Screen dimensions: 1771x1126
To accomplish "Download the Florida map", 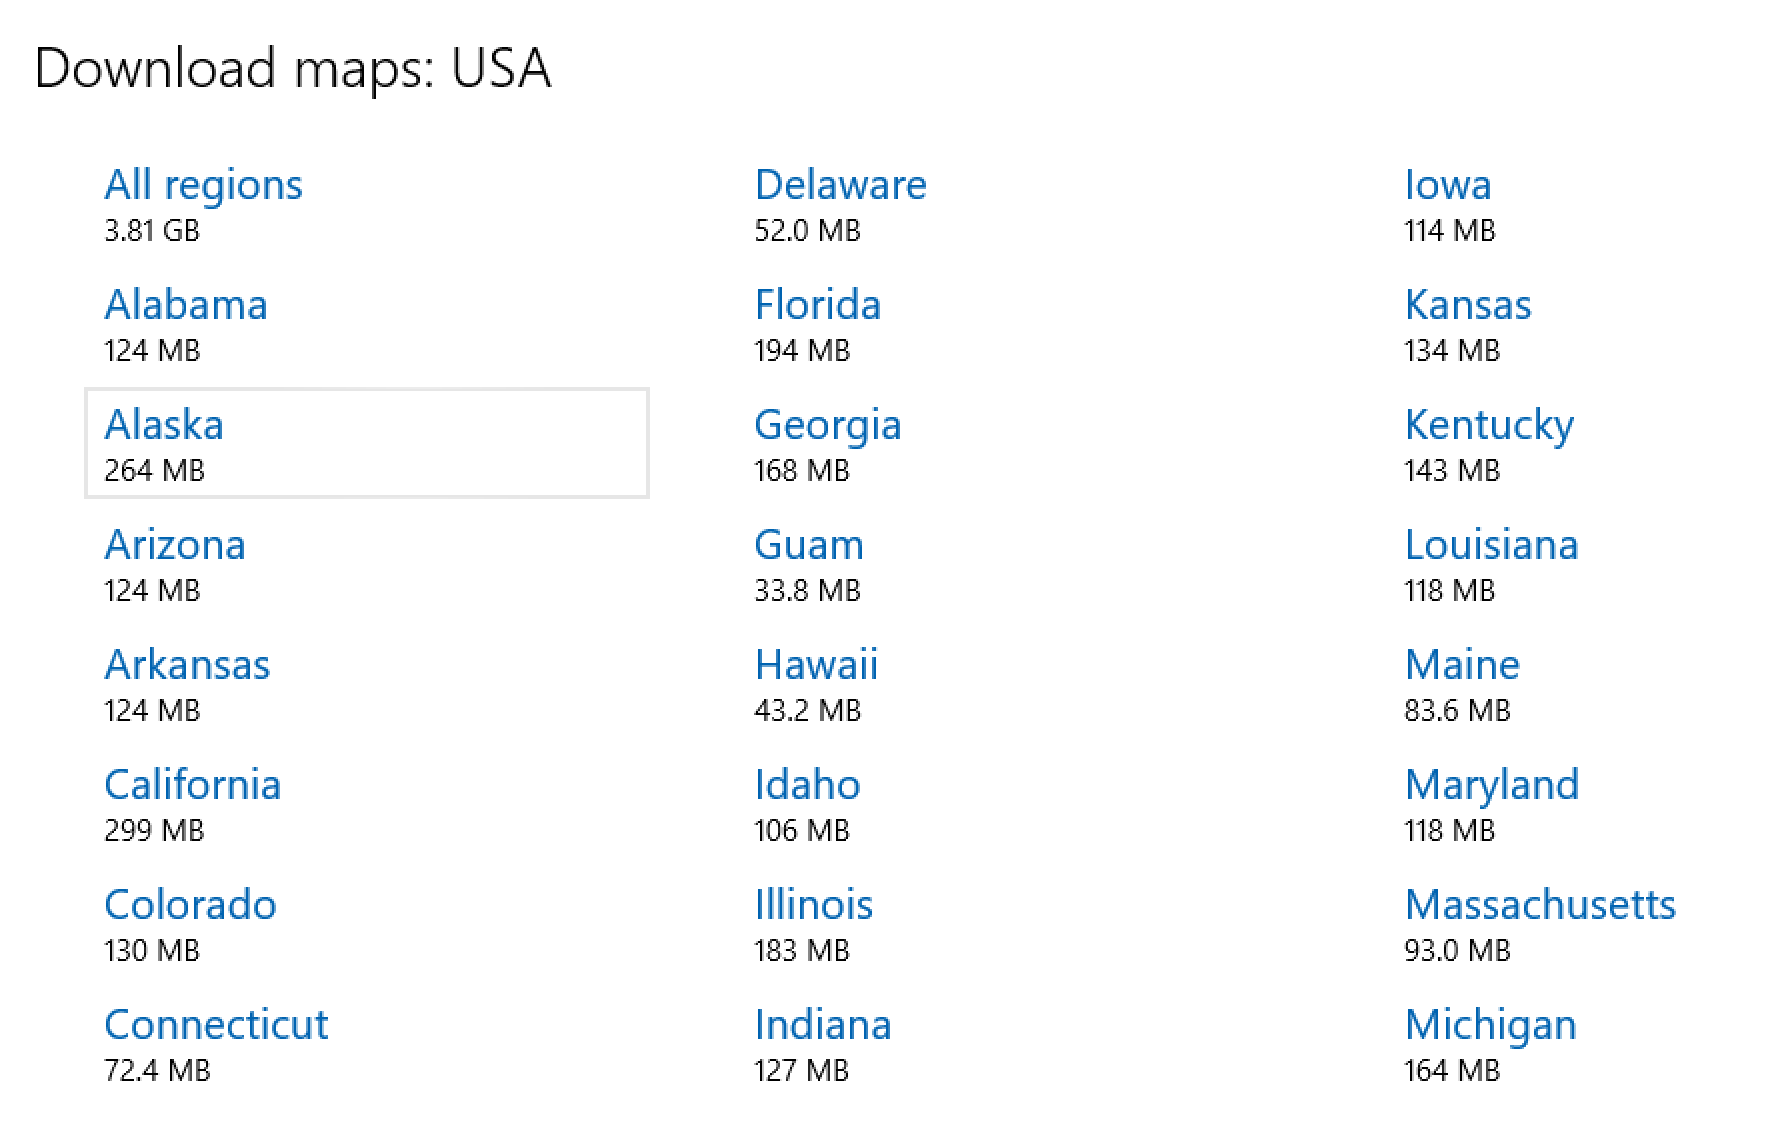I will pos(818,303).
